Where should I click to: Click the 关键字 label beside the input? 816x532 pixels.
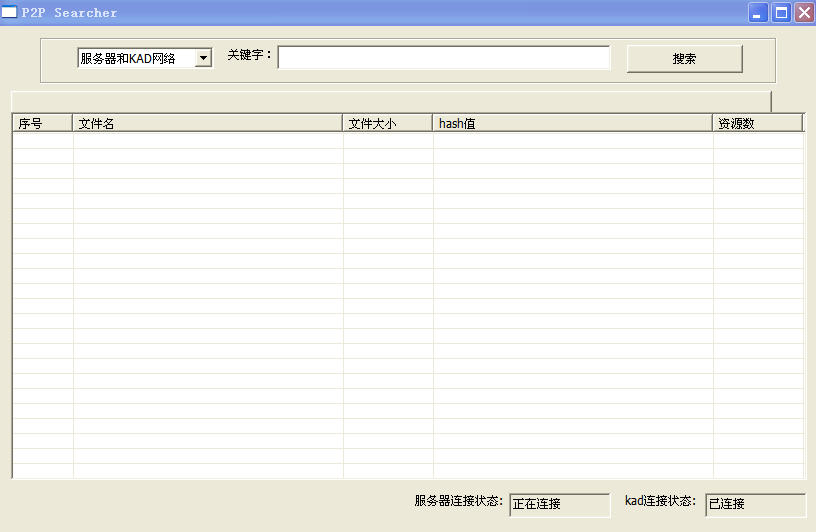(x=249, y=56)
